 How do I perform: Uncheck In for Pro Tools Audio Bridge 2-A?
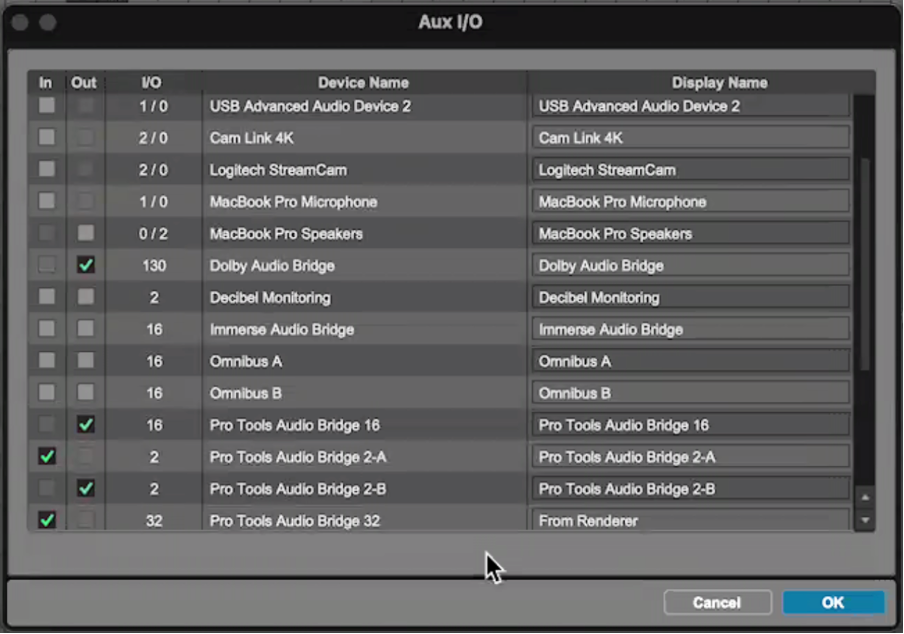(47, 457)
